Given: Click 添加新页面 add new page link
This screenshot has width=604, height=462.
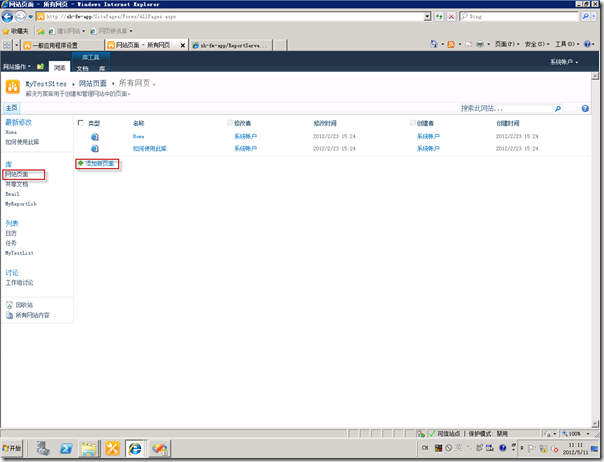Looking at the screenshot, I should pyautogui.click(x=99, y=164).
